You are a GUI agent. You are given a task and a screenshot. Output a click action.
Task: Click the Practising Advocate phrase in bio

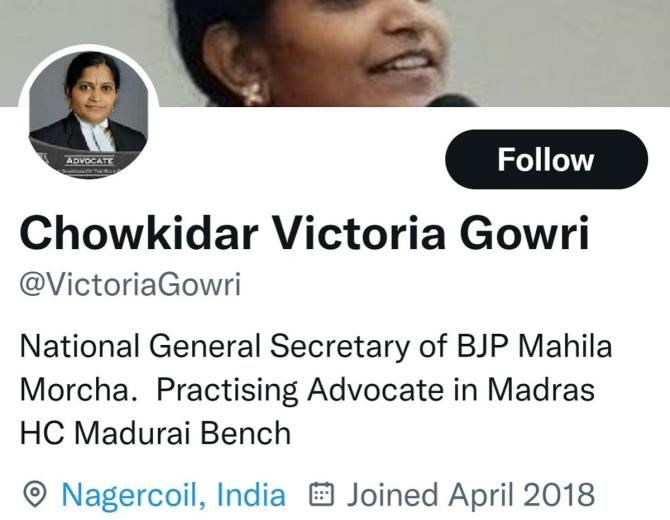(x=300, y=390)
